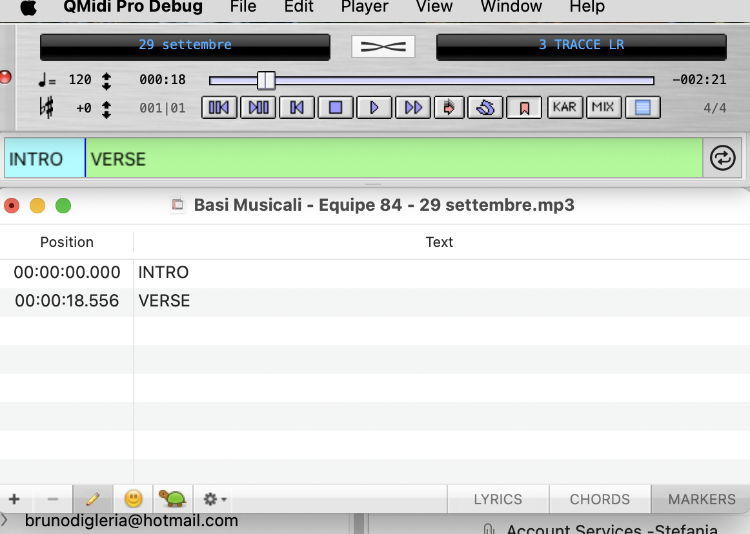Adjust the transpose stepper next to +0
The image size is (750, 534).
click(x=106, y=108)
